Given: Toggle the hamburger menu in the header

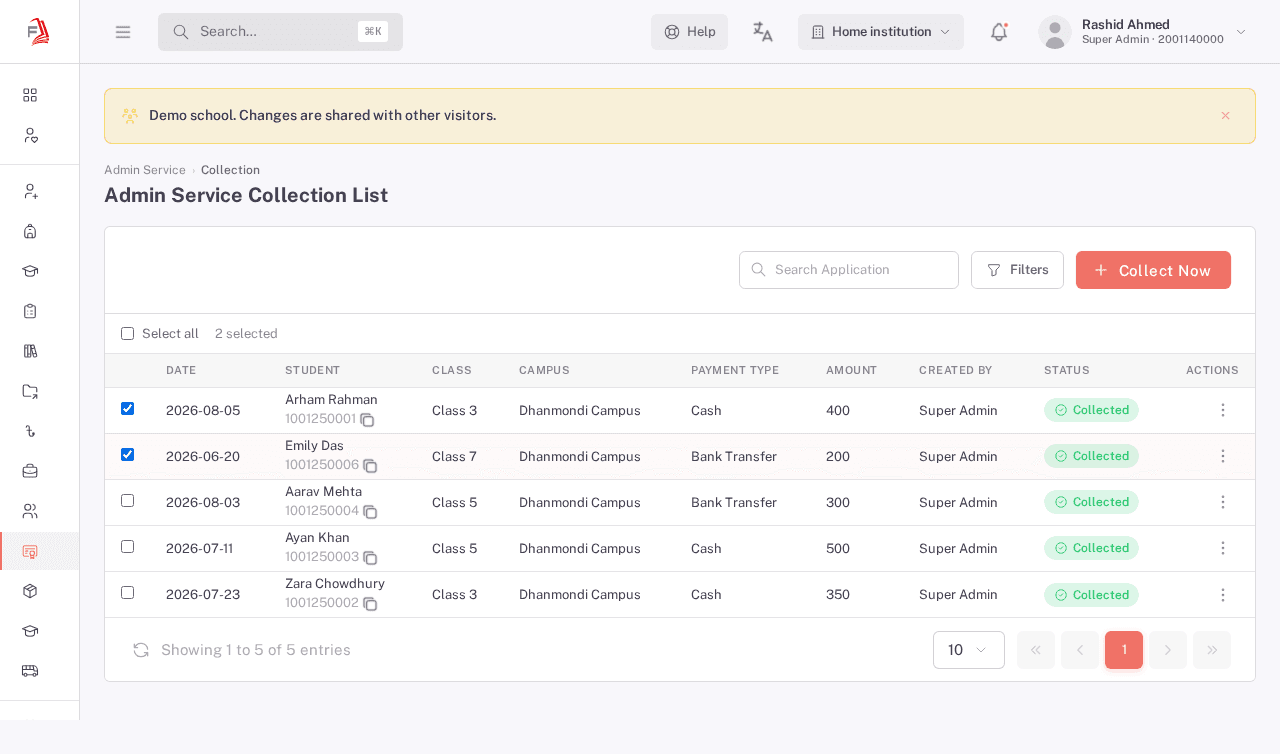Looking at the screenshot, I should [123, 32].
